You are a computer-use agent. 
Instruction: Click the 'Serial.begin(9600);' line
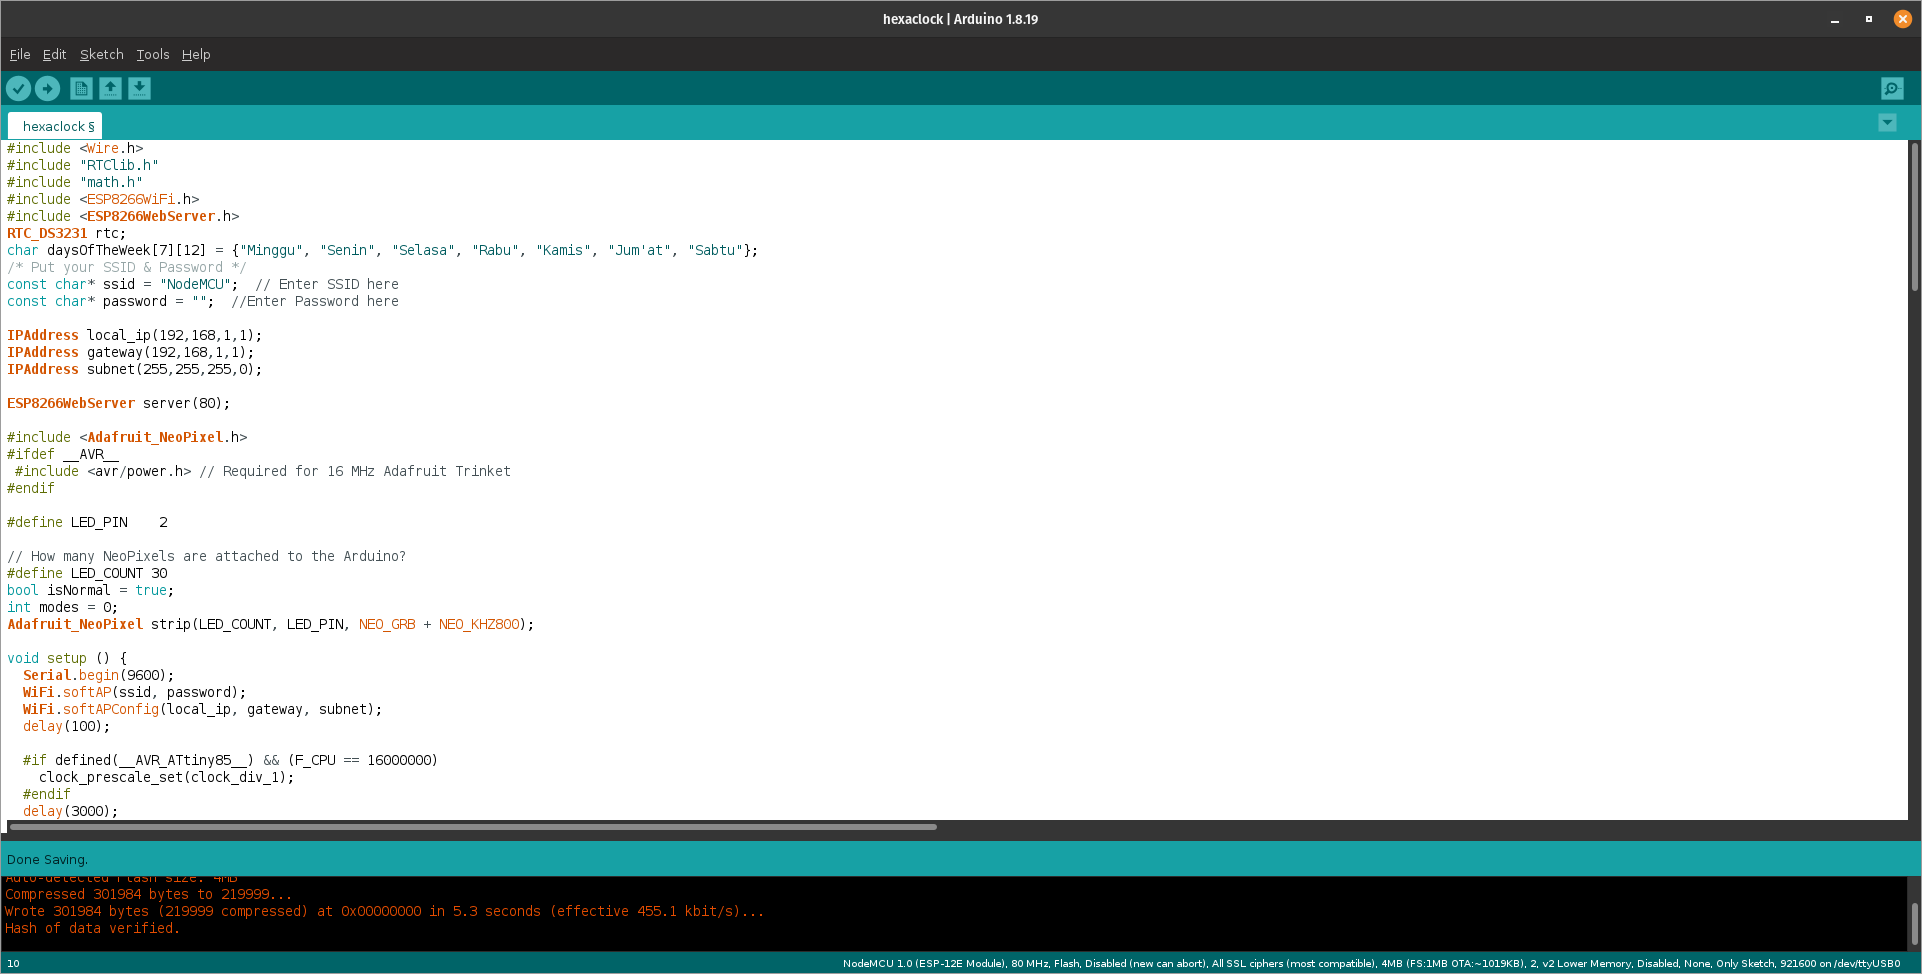click(99, 676)
